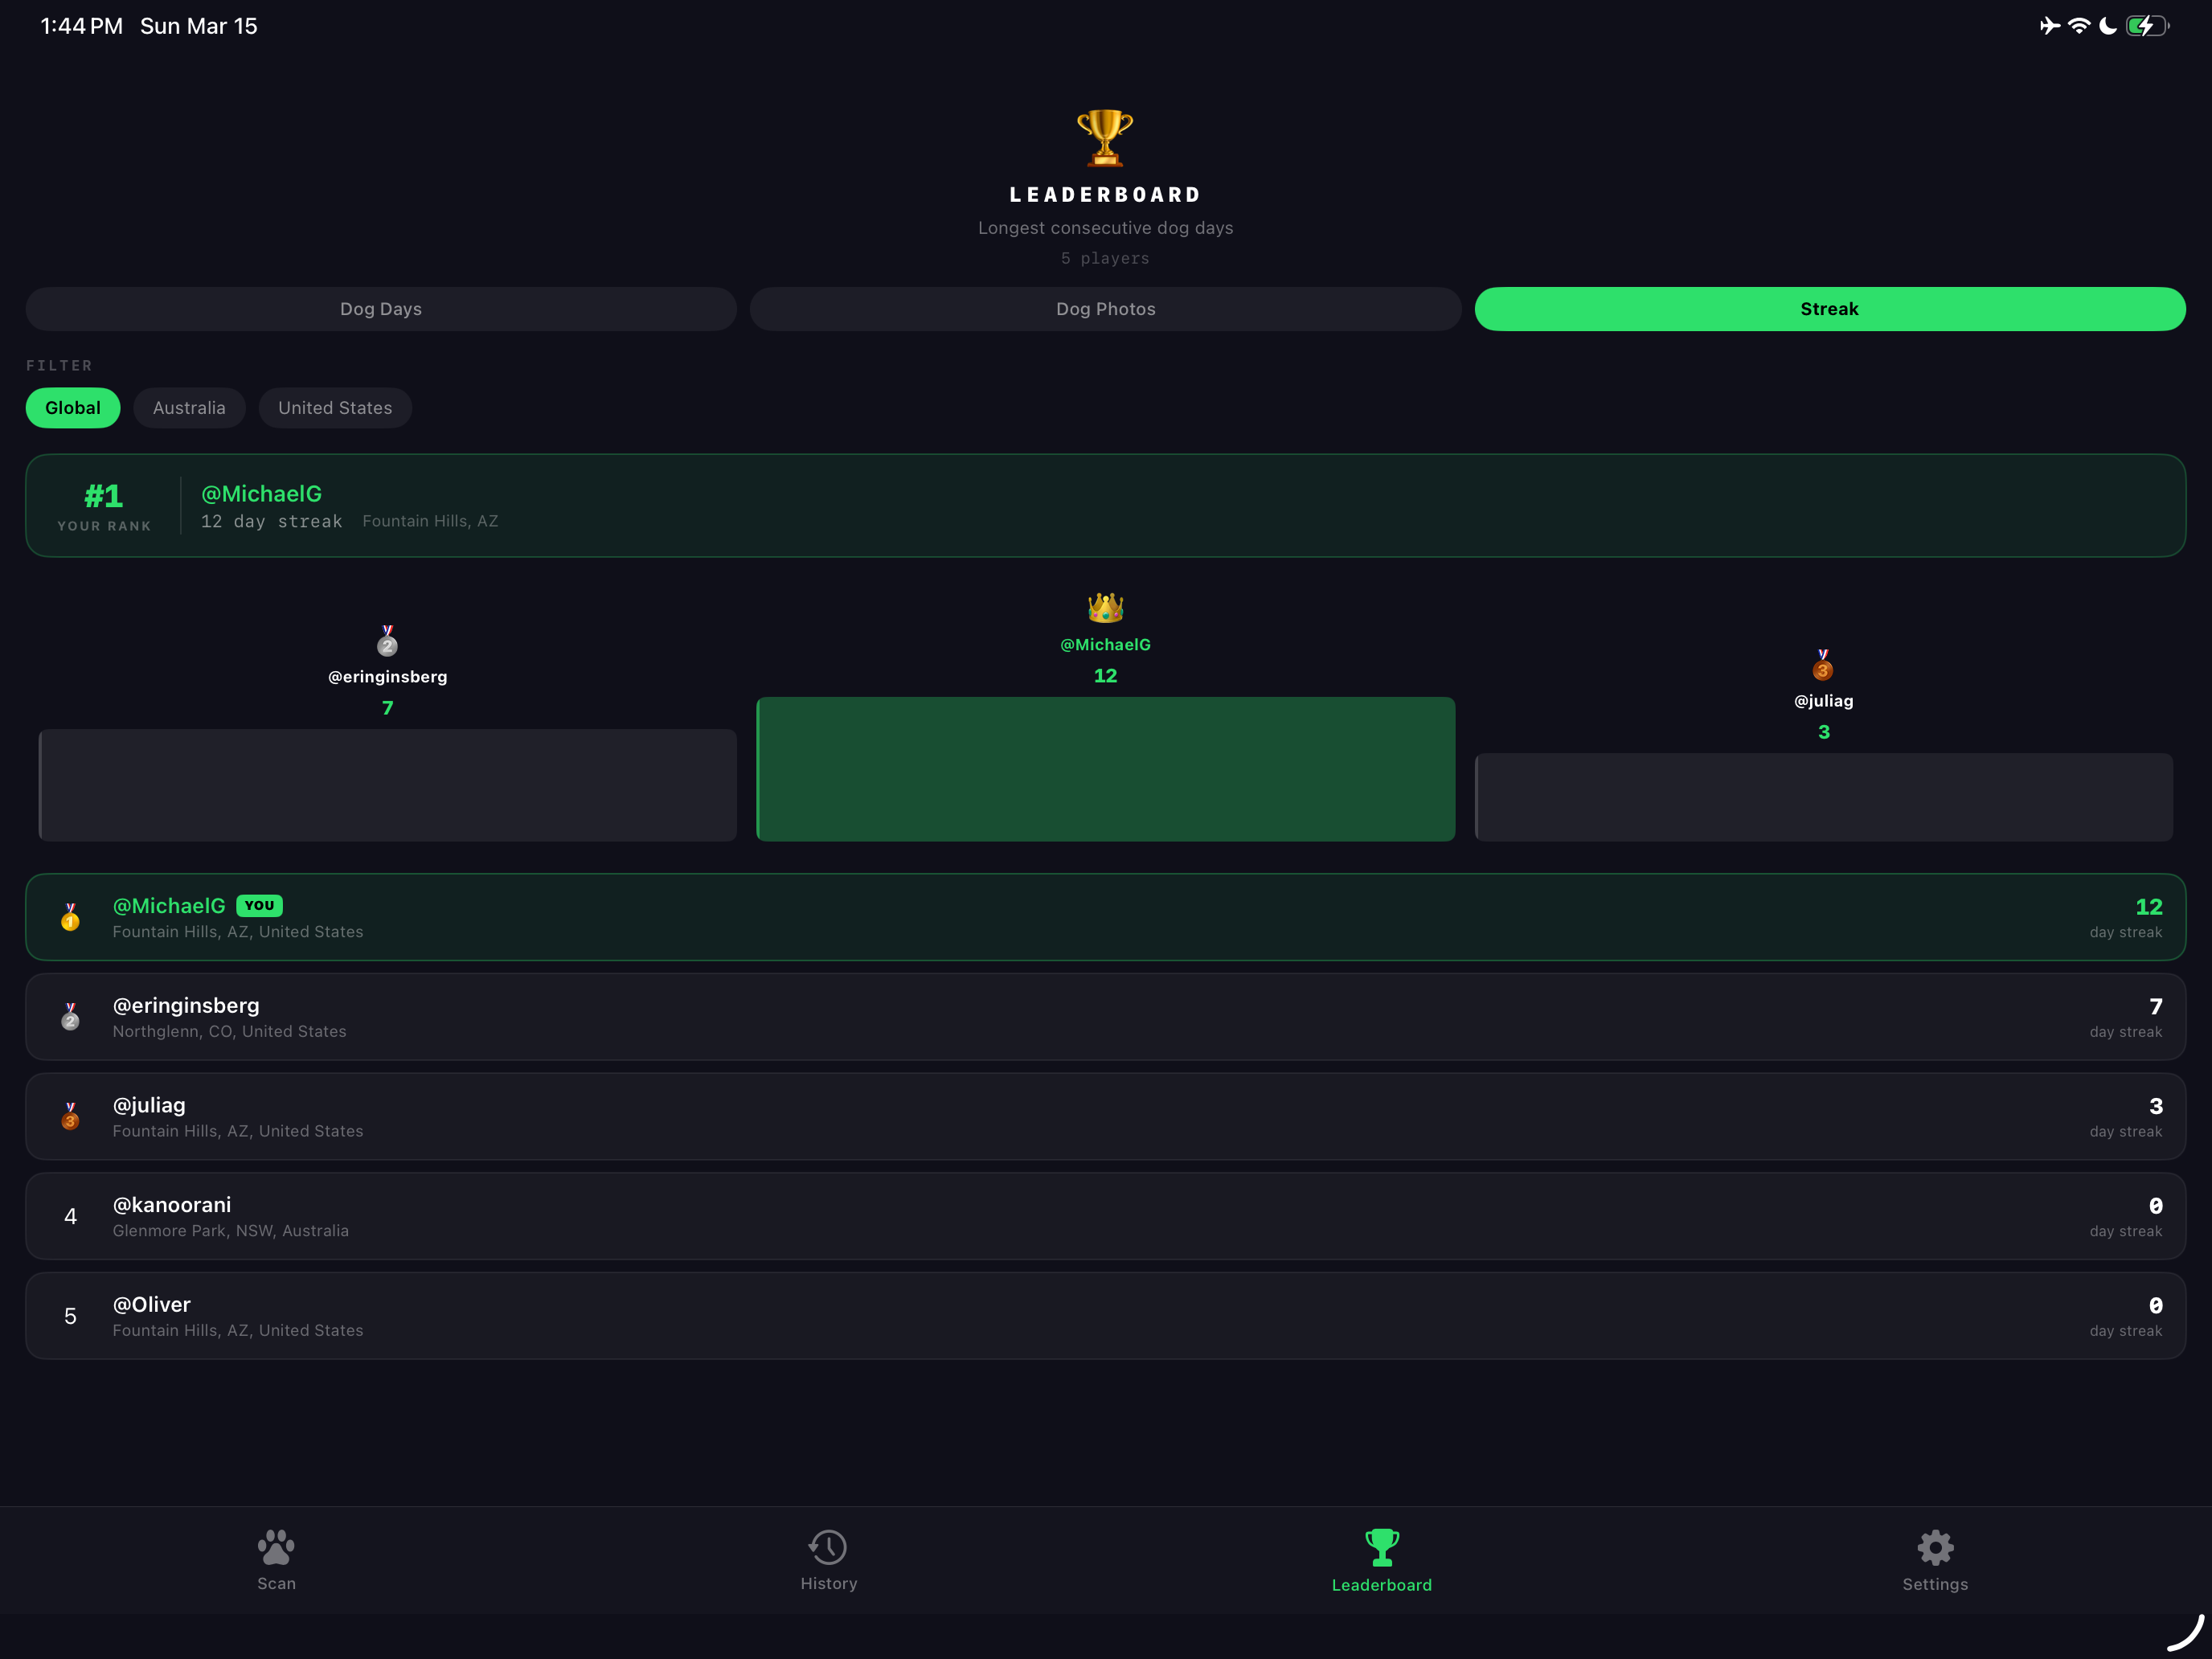The height and width of the screenshot is (1659, 2212).
Task: Tap gold medal icon in @MichaelG row
Action: pos(70,917)
